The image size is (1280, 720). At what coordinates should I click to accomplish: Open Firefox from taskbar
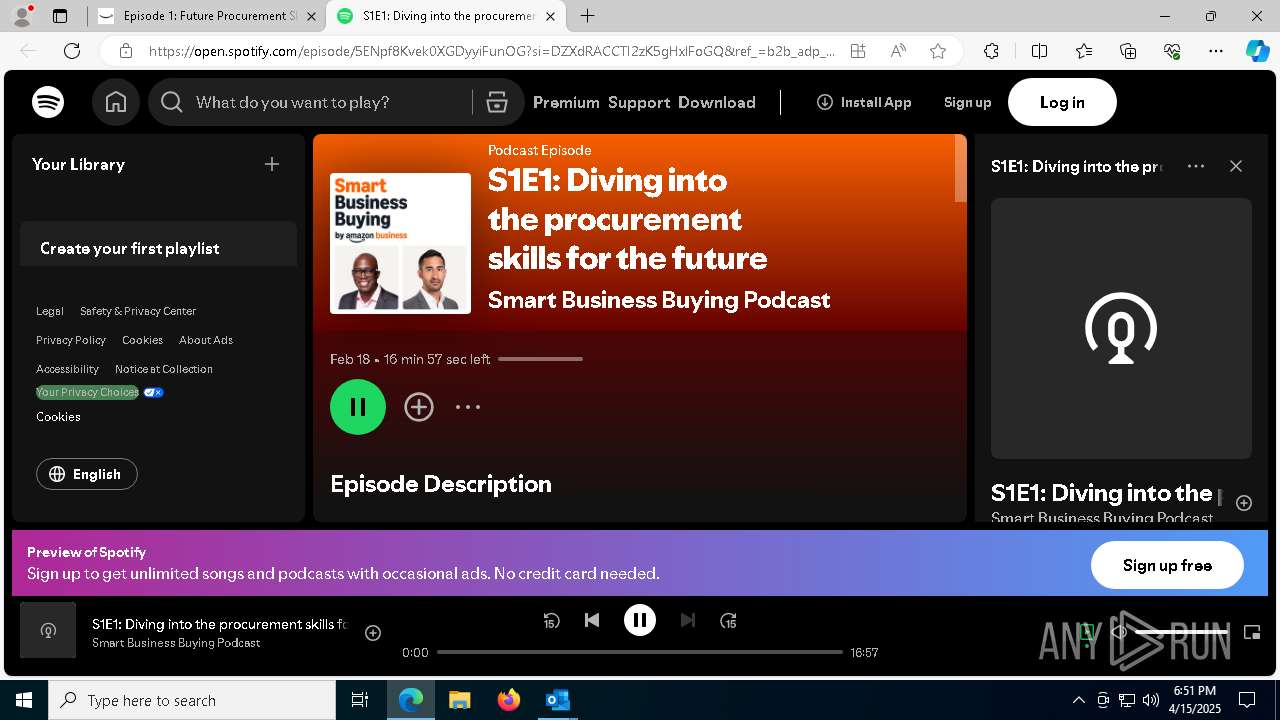pyautogui.click(x=509, y=700)
